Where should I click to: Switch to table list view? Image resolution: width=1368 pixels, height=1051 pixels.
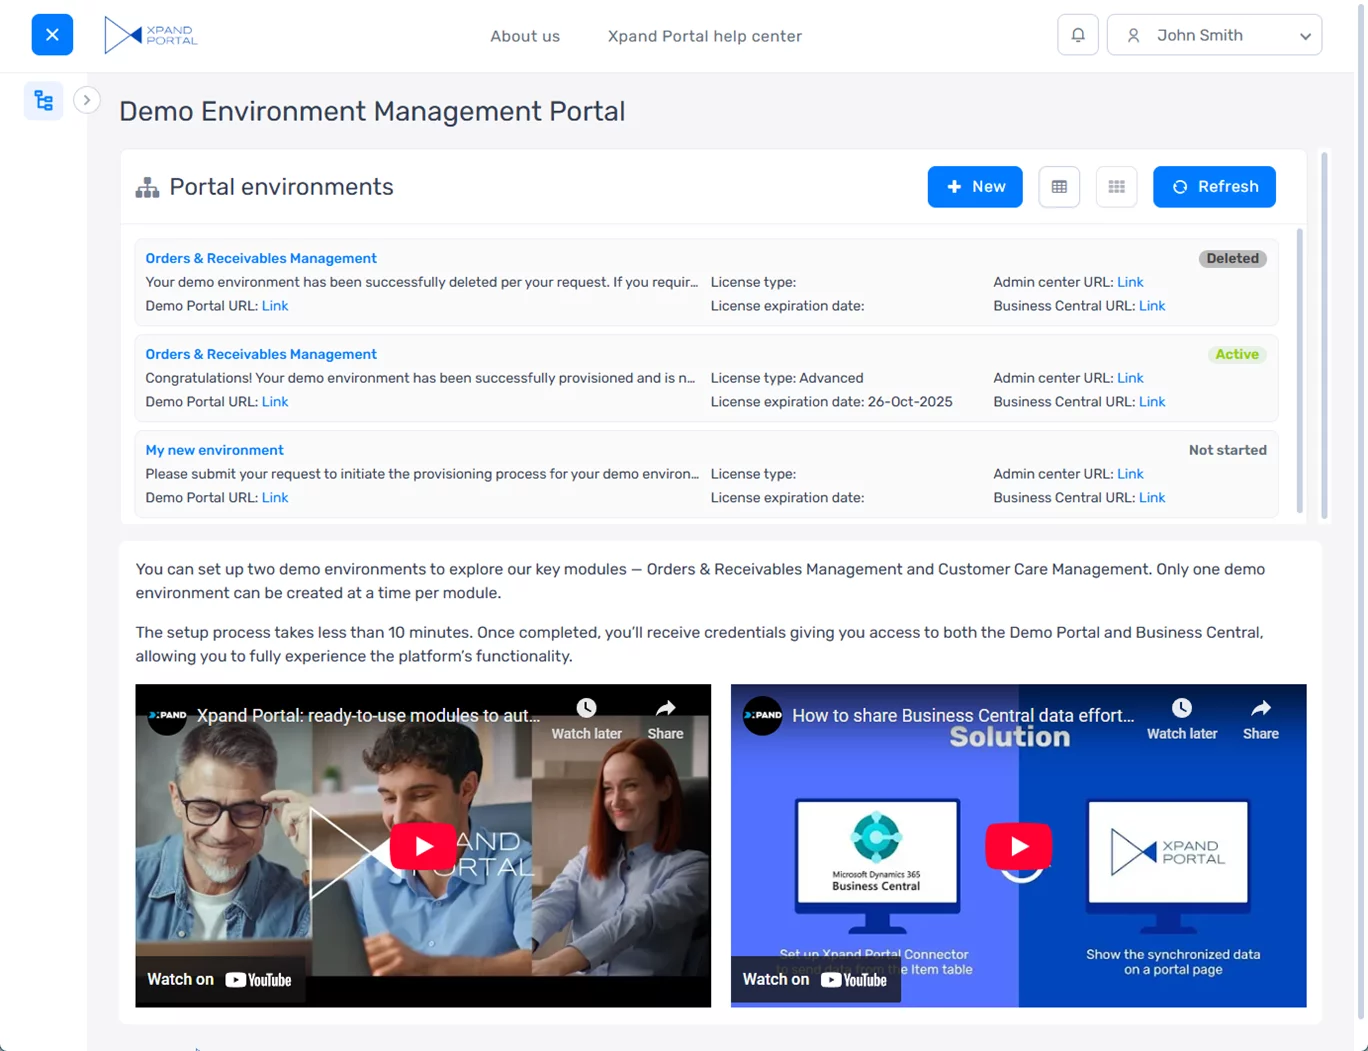coord(1059,187)
